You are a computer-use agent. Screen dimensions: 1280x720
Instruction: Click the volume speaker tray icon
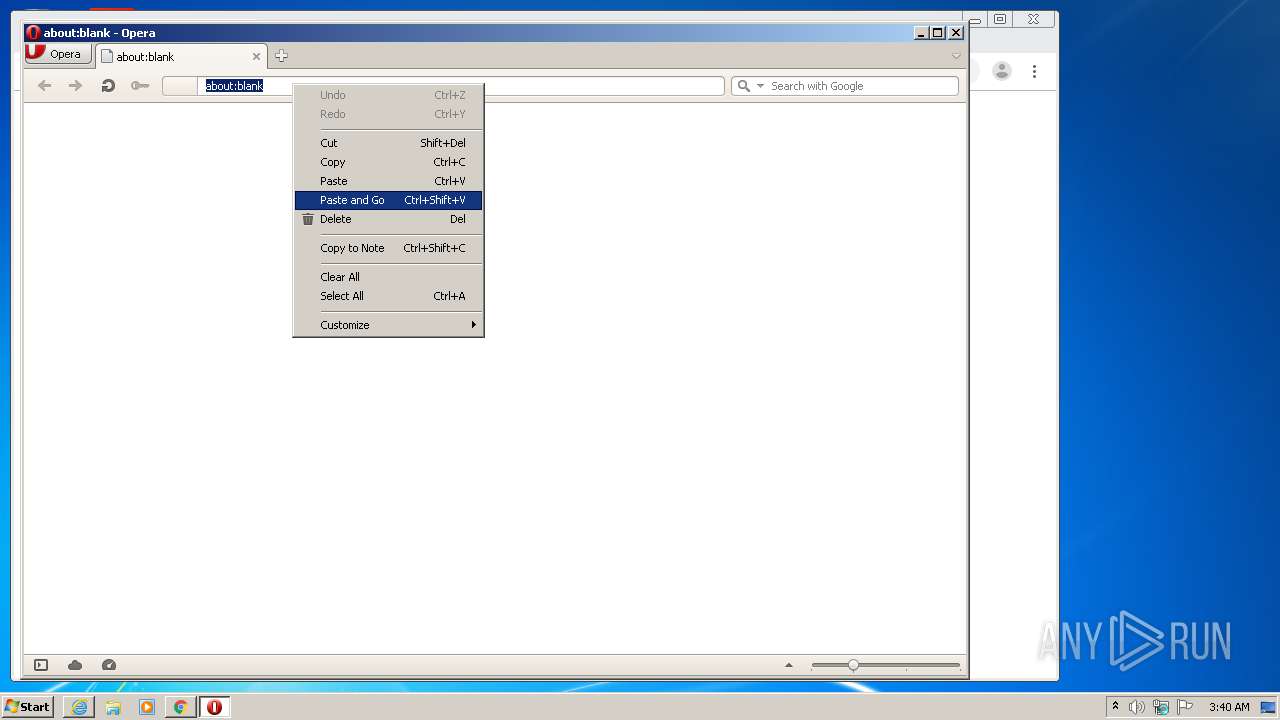point(1137,707)
